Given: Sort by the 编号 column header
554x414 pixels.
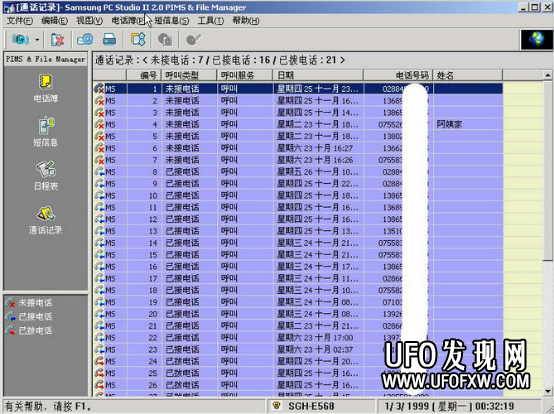Looking at the screenshot, I should pyautogui.click(x=144, y=75).
